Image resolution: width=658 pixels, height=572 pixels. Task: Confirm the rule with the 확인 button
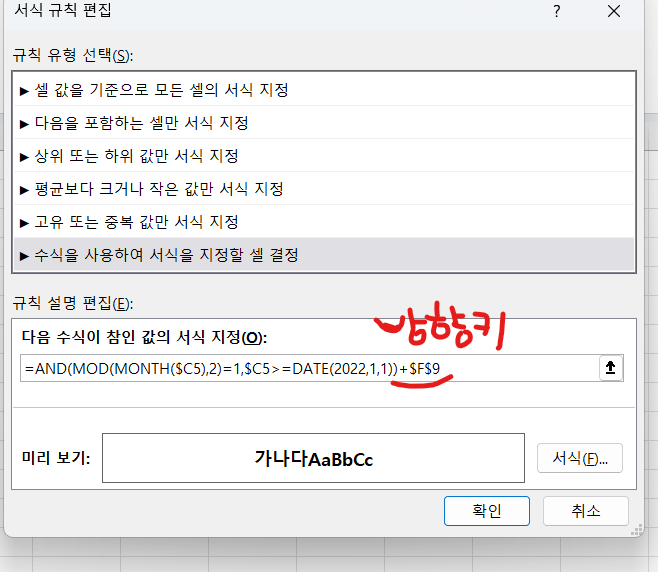pyautogui.click(x=485, y=510)
